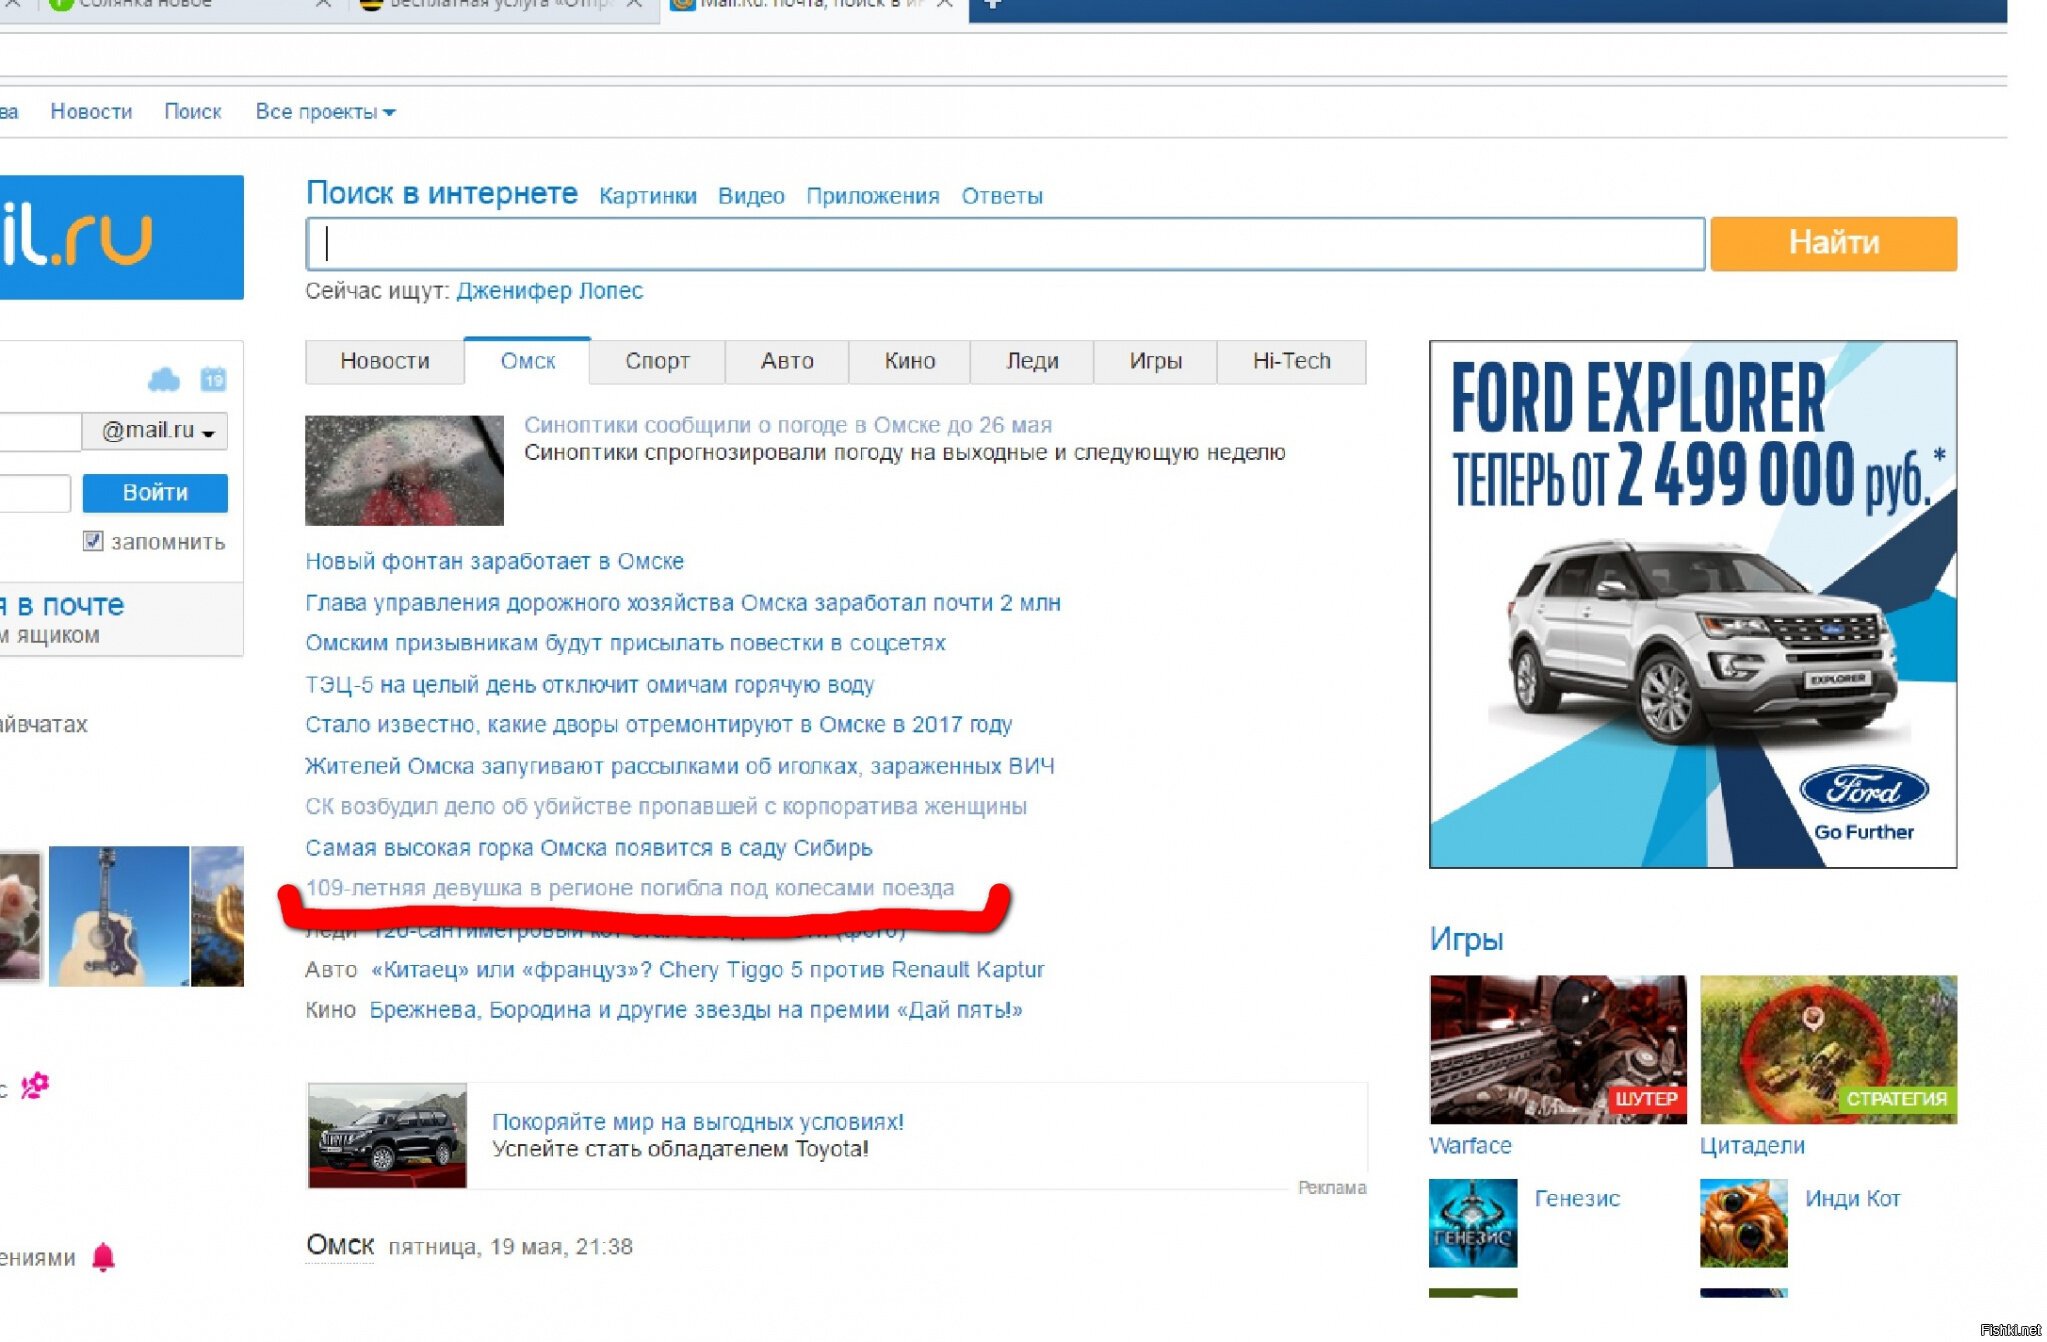Click the mail.ru logo
Image resolution: width=2047 pixels, height=1342 pixels.
tap(121, 238)
